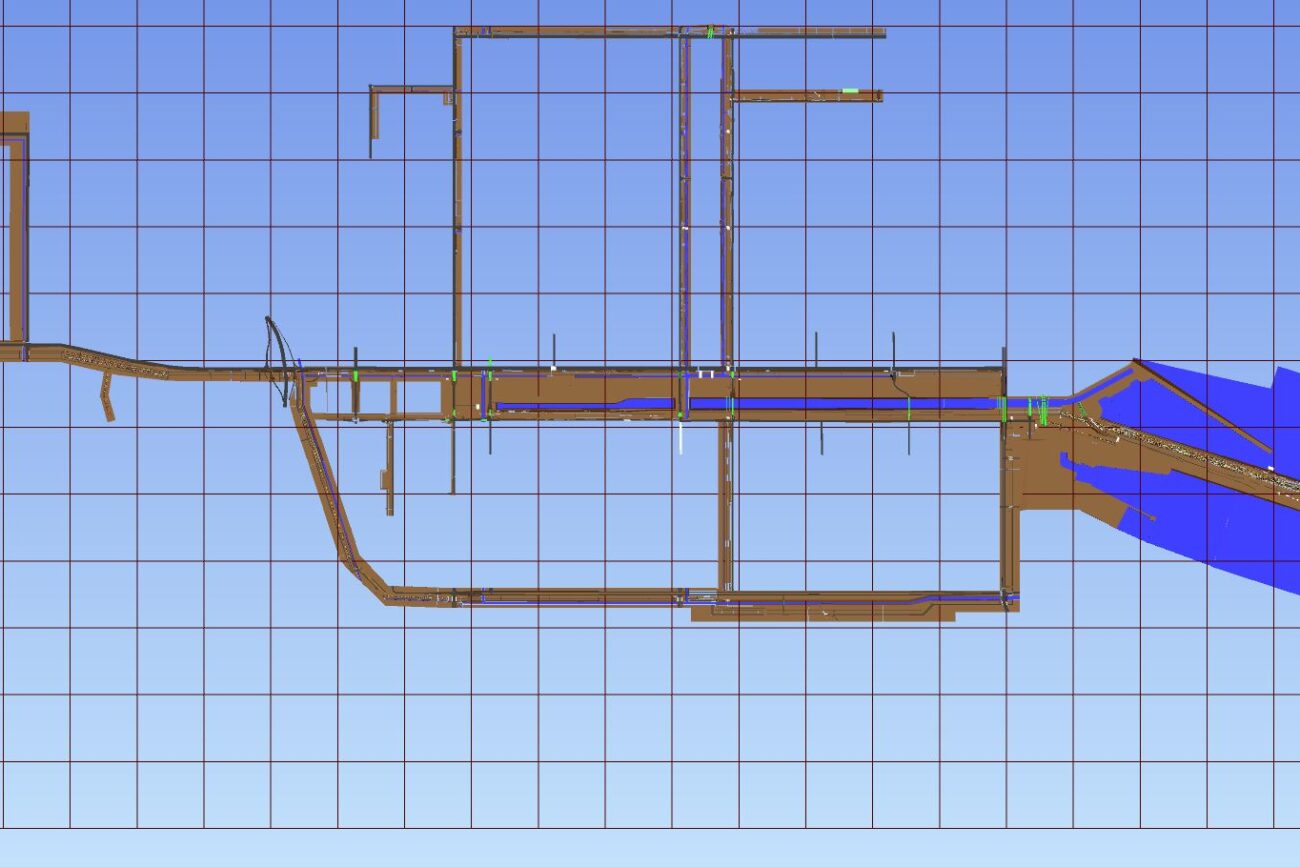The width and height of the screenshot is (1300, 867).
Task: Click the green marker on the topmost horizontal road
Action: [710, 32]
